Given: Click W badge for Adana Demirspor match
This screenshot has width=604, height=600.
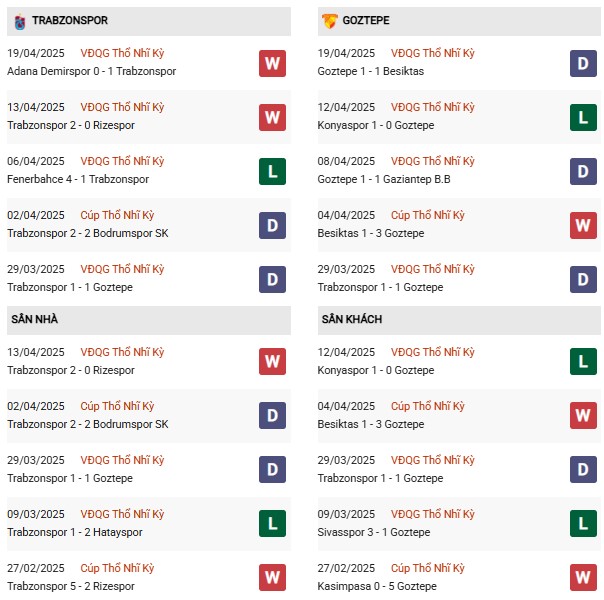Looking at the screenshot, I should tap(272, 64).
